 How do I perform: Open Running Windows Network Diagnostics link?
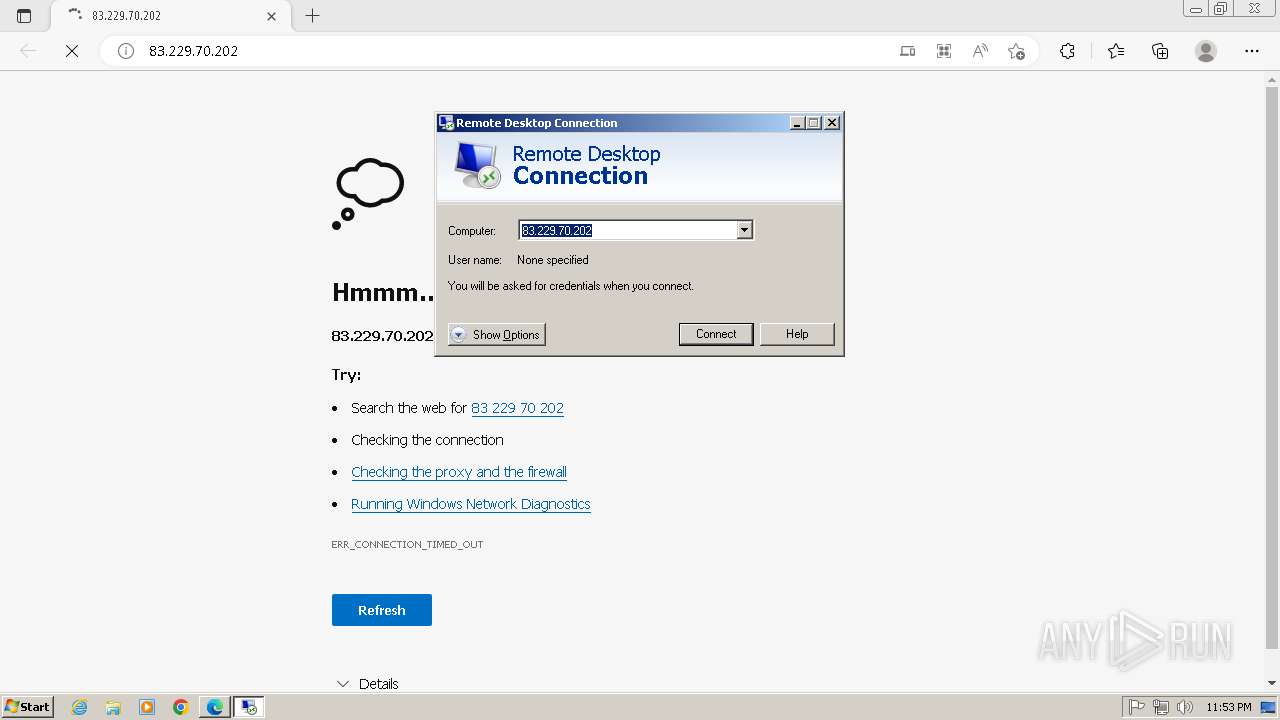[x=471, y=504]
